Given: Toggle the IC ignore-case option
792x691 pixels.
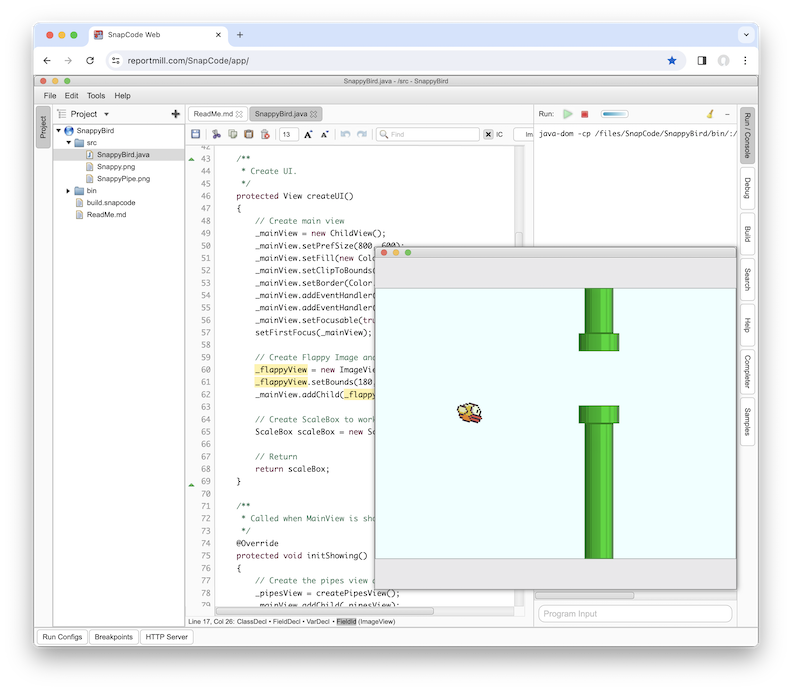Looking at the screenshot, I should tap(499, 134).
